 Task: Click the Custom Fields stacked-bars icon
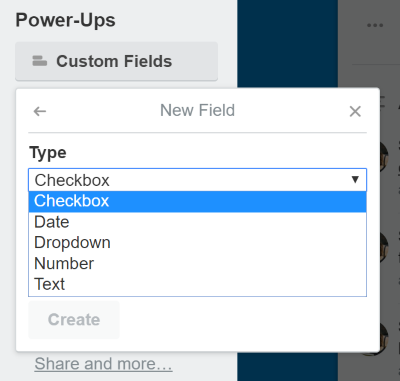pyautogui.click(x=39, y=61)
